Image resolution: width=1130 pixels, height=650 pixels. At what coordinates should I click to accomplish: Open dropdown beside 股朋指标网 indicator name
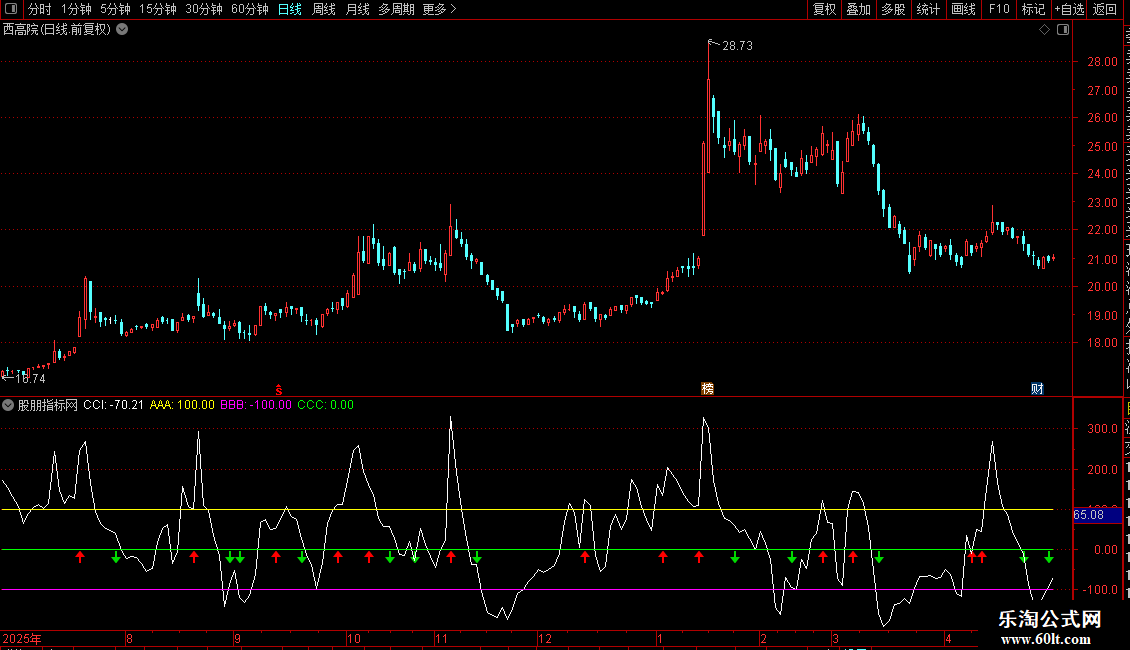click(8, 405)
